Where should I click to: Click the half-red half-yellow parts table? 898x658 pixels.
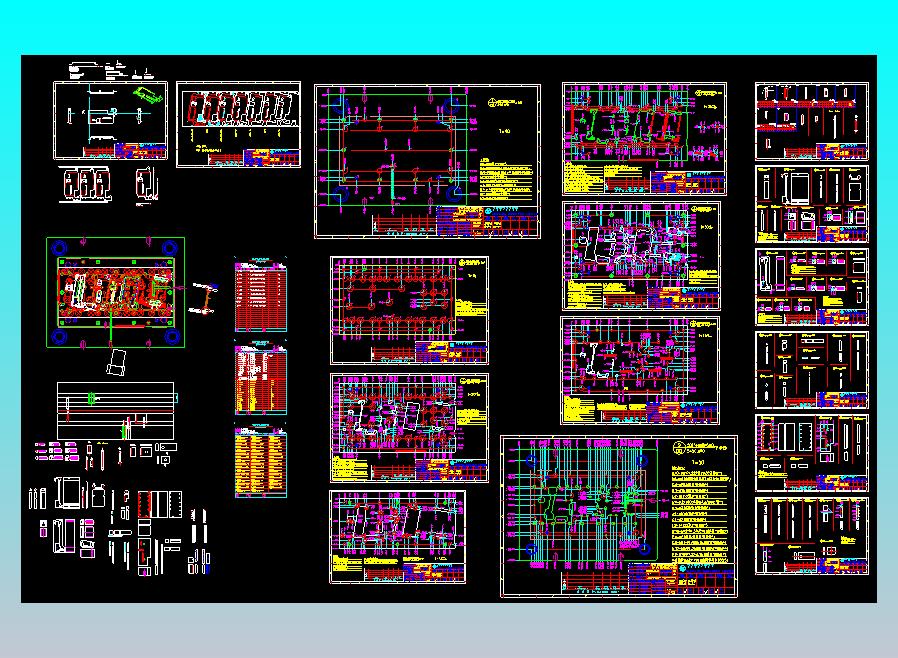(261, 379)
